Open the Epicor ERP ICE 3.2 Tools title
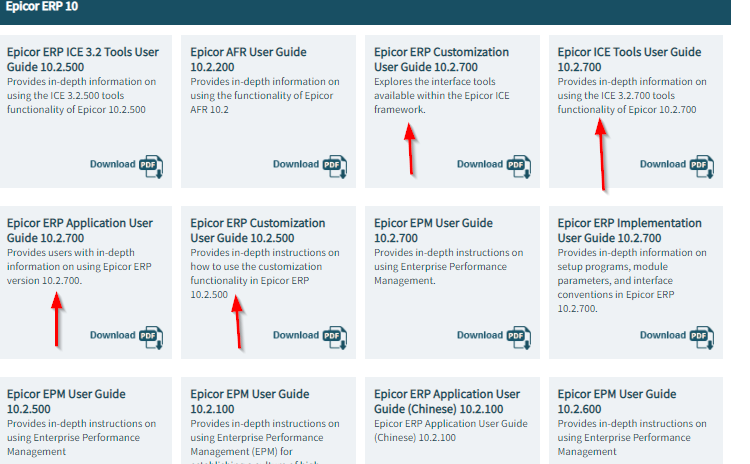The width and height of the screenshot is (750, 464). click(x=83, y=59)
